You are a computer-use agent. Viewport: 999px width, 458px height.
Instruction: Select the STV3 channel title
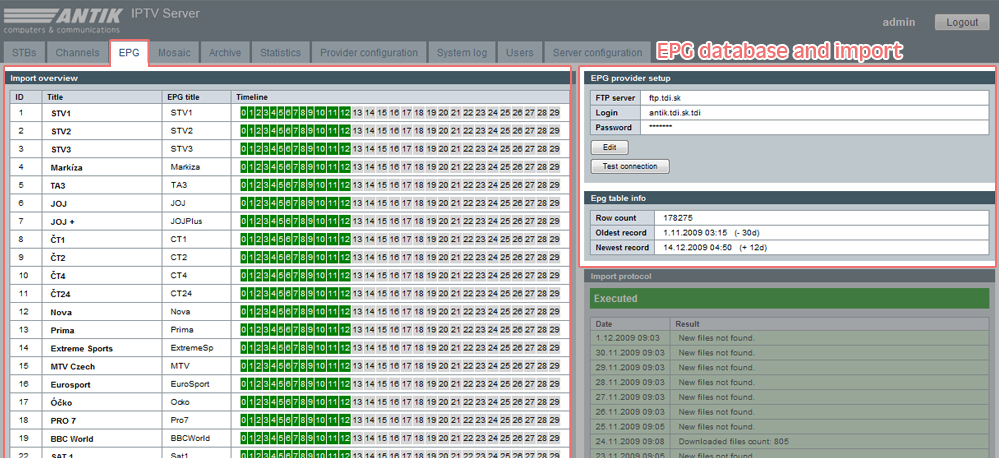(61, 149)
